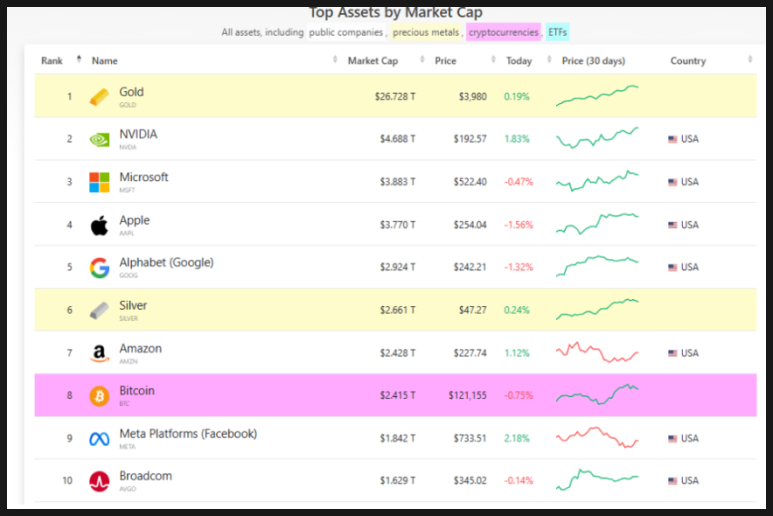Open the public companies link
The width and height of the screenshot is (773, 516).
pos(346,32)
